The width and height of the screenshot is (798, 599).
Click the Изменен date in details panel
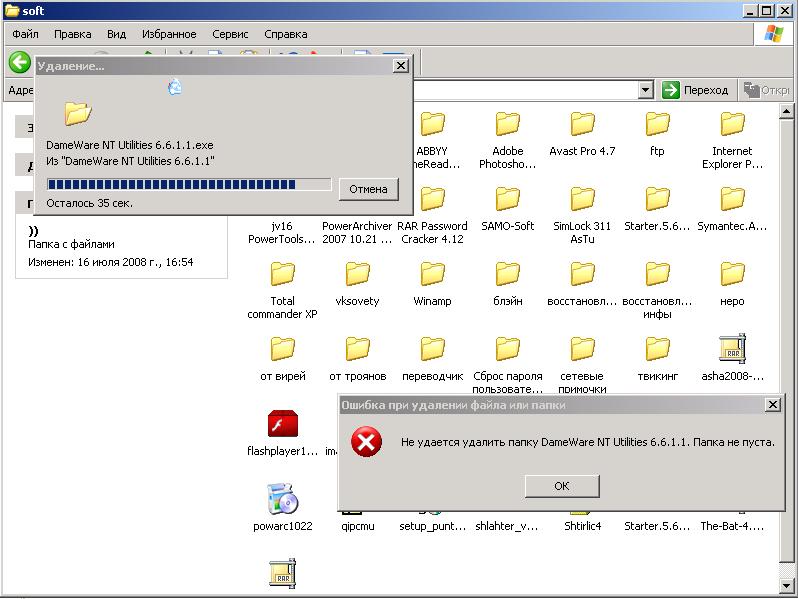tap(110, 262)
